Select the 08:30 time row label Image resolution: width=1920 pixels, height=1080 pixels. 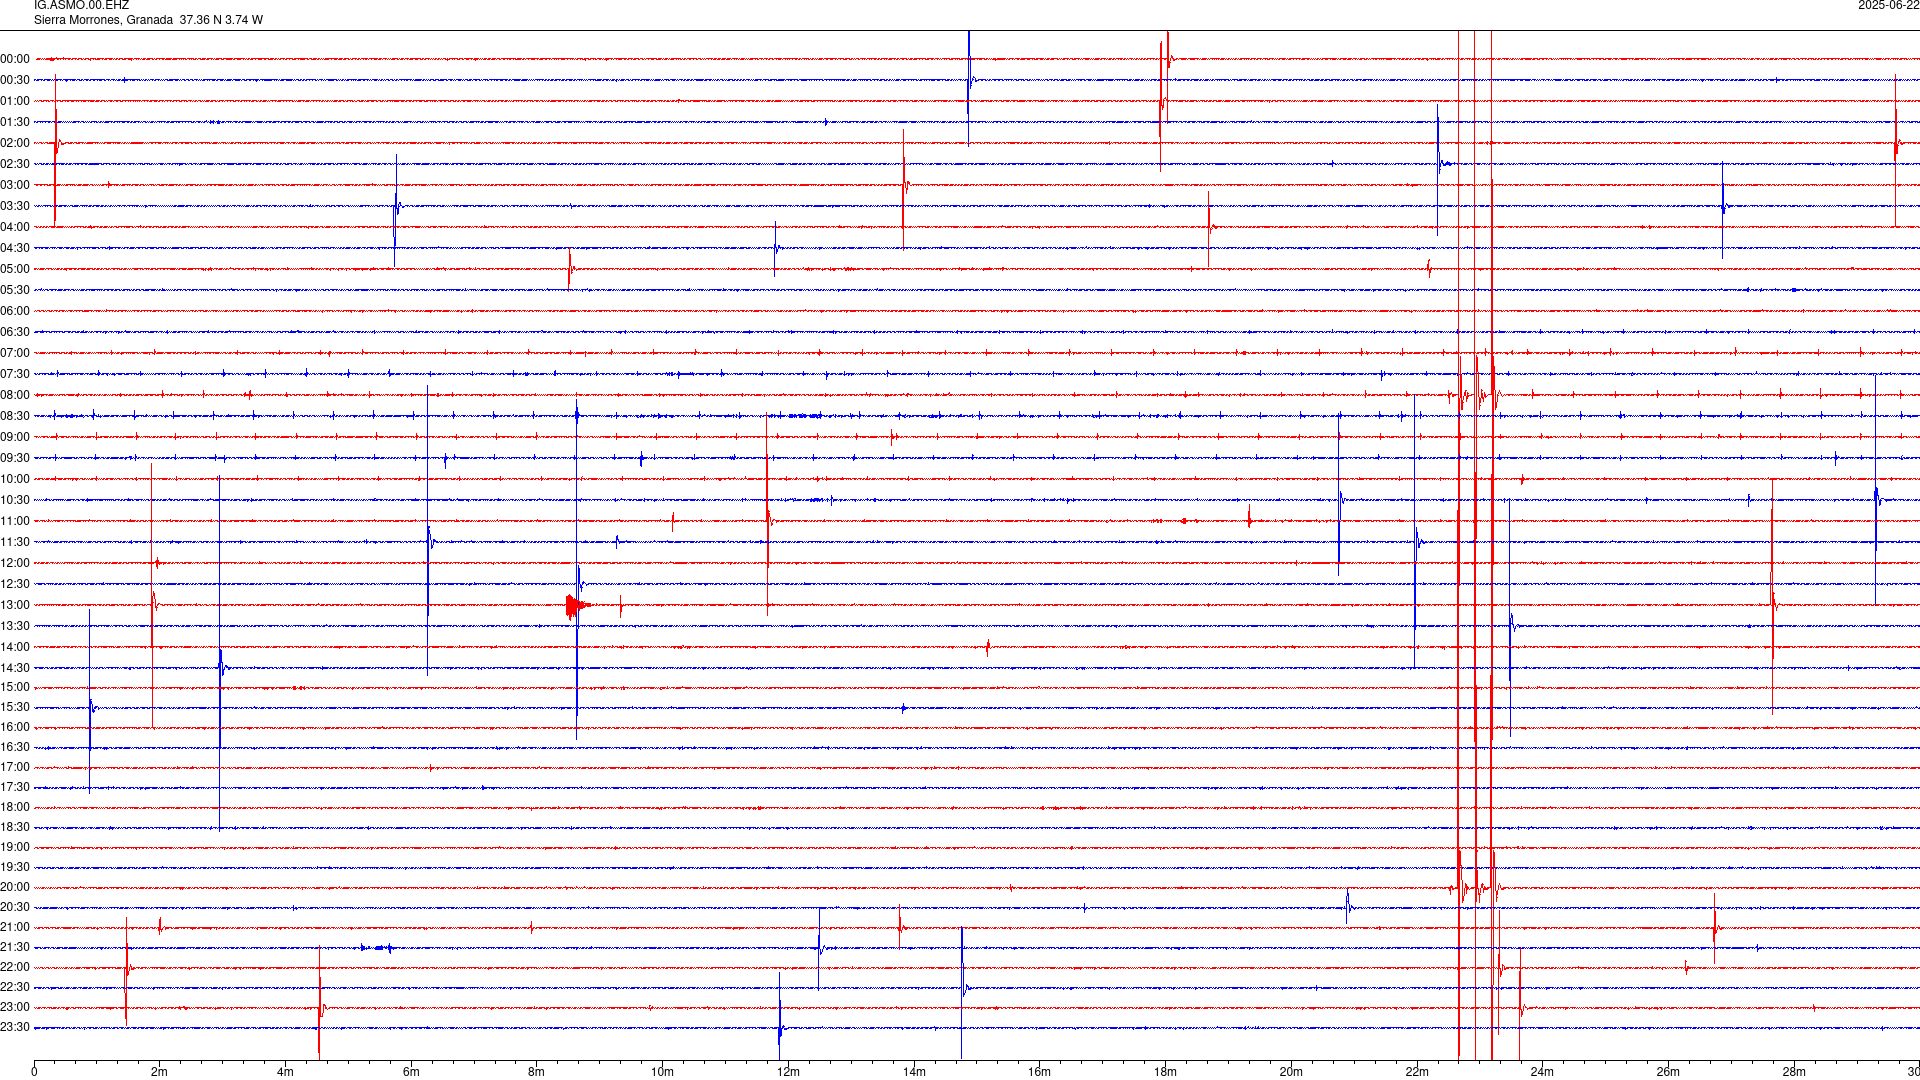(15, 416)
